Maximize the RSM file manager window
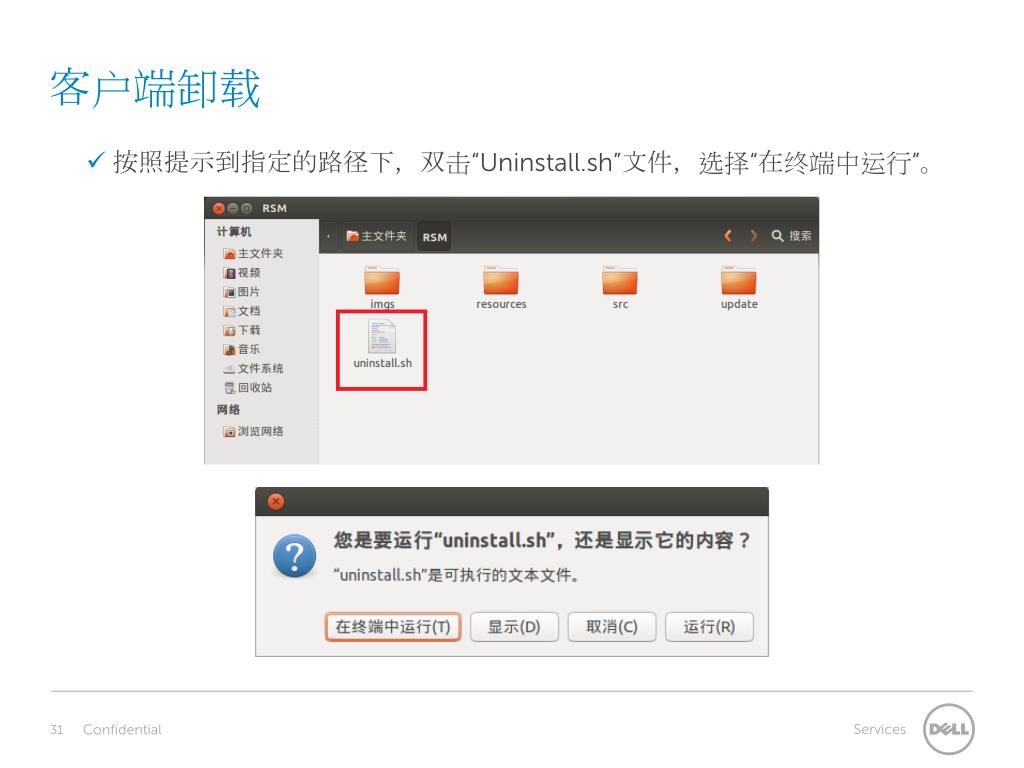The width and height of the screenshot is (1024, 768). 246,208
